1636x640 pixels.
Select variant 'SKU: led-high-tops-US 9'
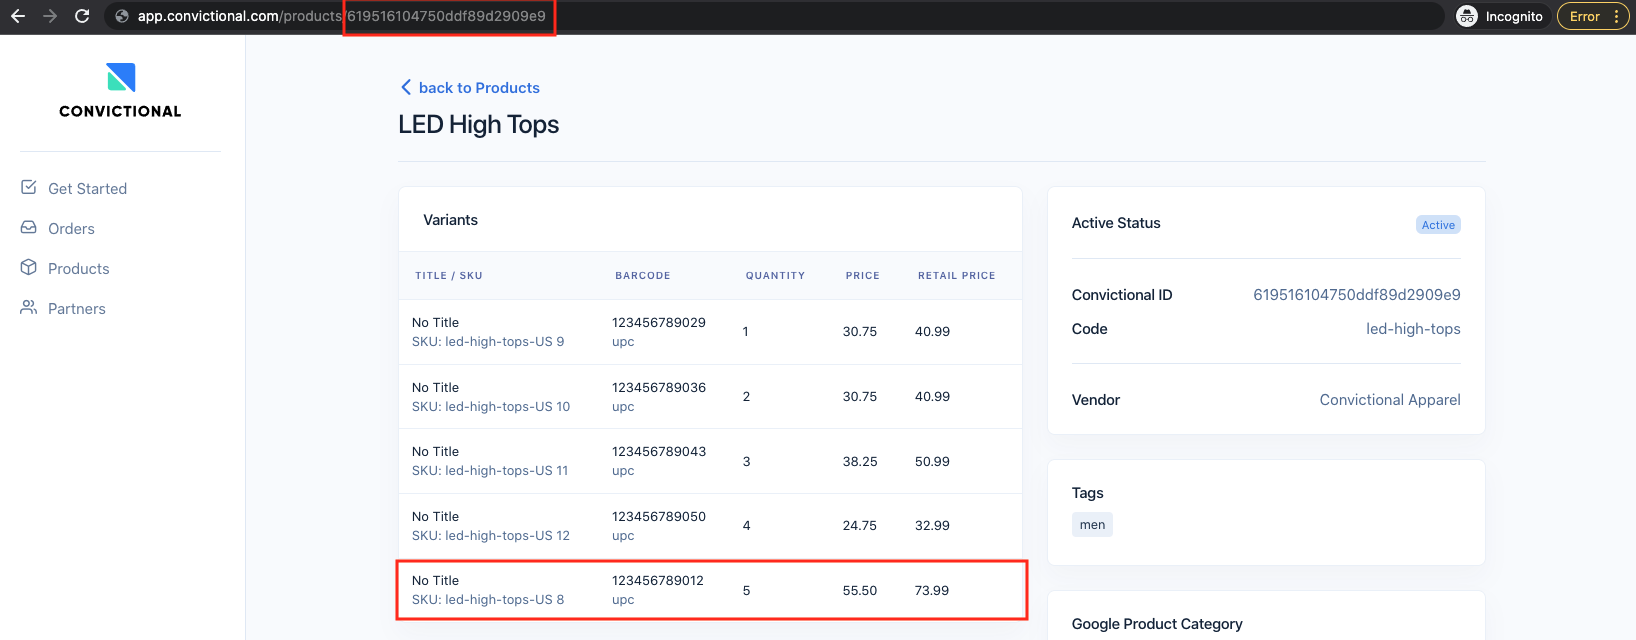(488, 342)
